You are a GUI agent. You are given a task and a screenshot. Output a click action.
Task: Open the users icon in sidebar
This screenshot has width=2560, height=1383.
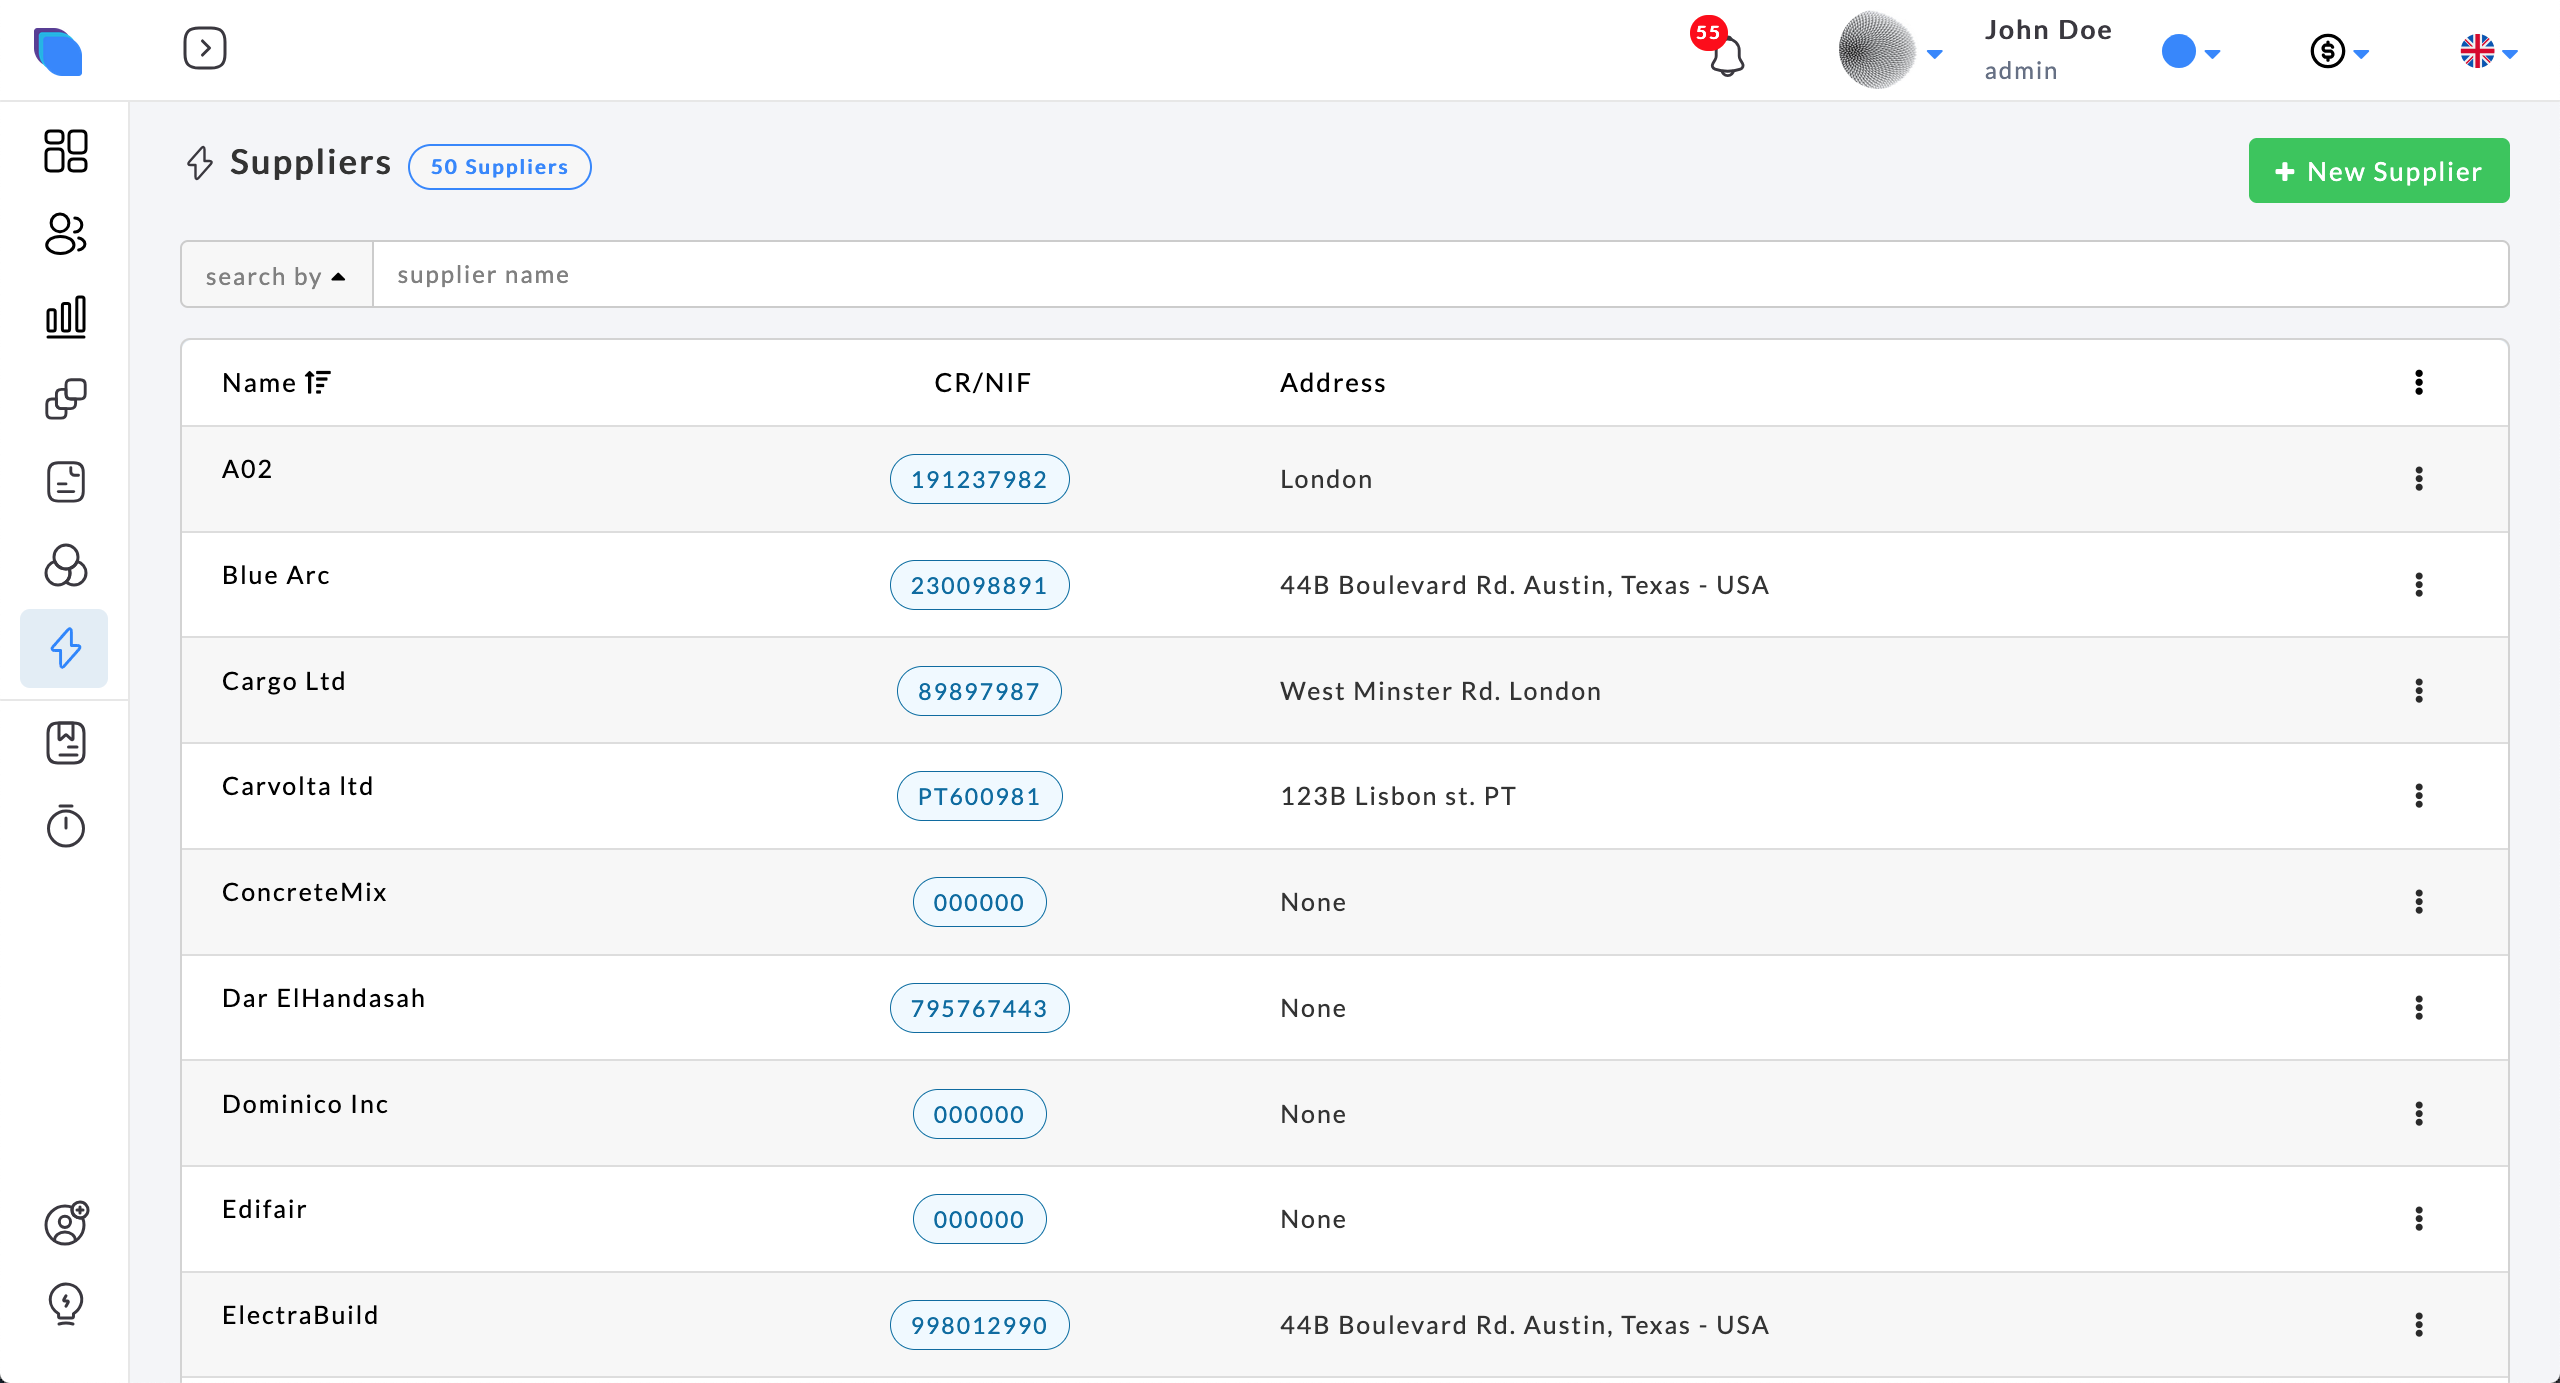66,234
